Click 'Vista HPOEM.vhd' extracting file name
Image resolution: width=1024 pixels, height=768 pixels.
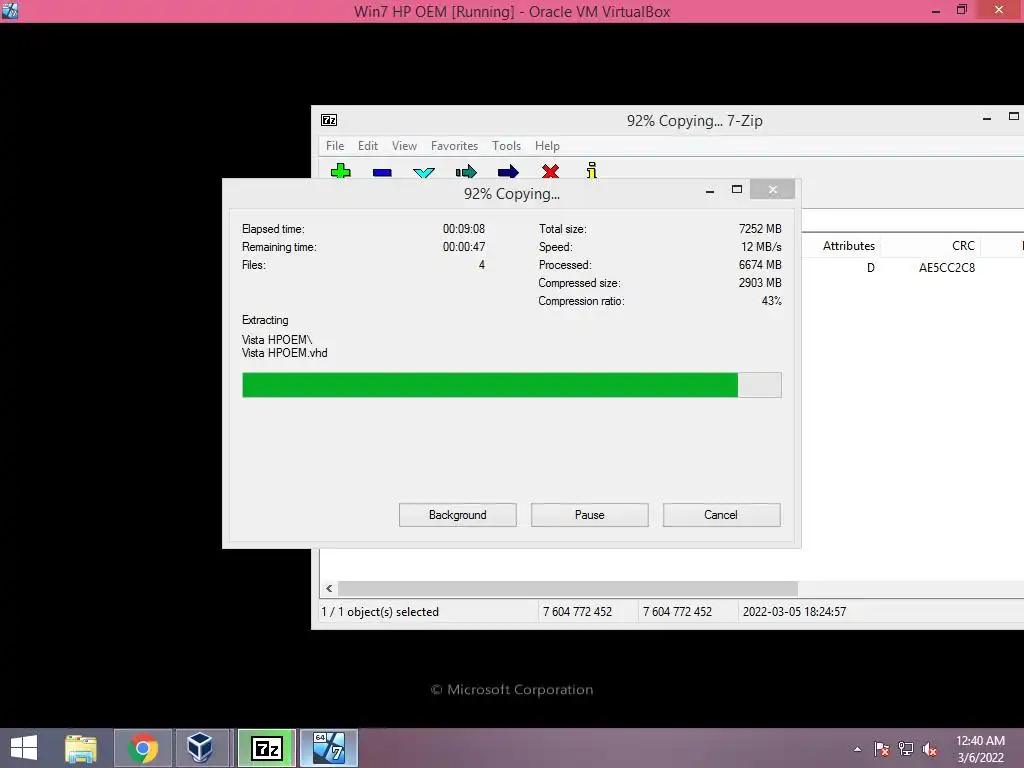pos(285,353)
